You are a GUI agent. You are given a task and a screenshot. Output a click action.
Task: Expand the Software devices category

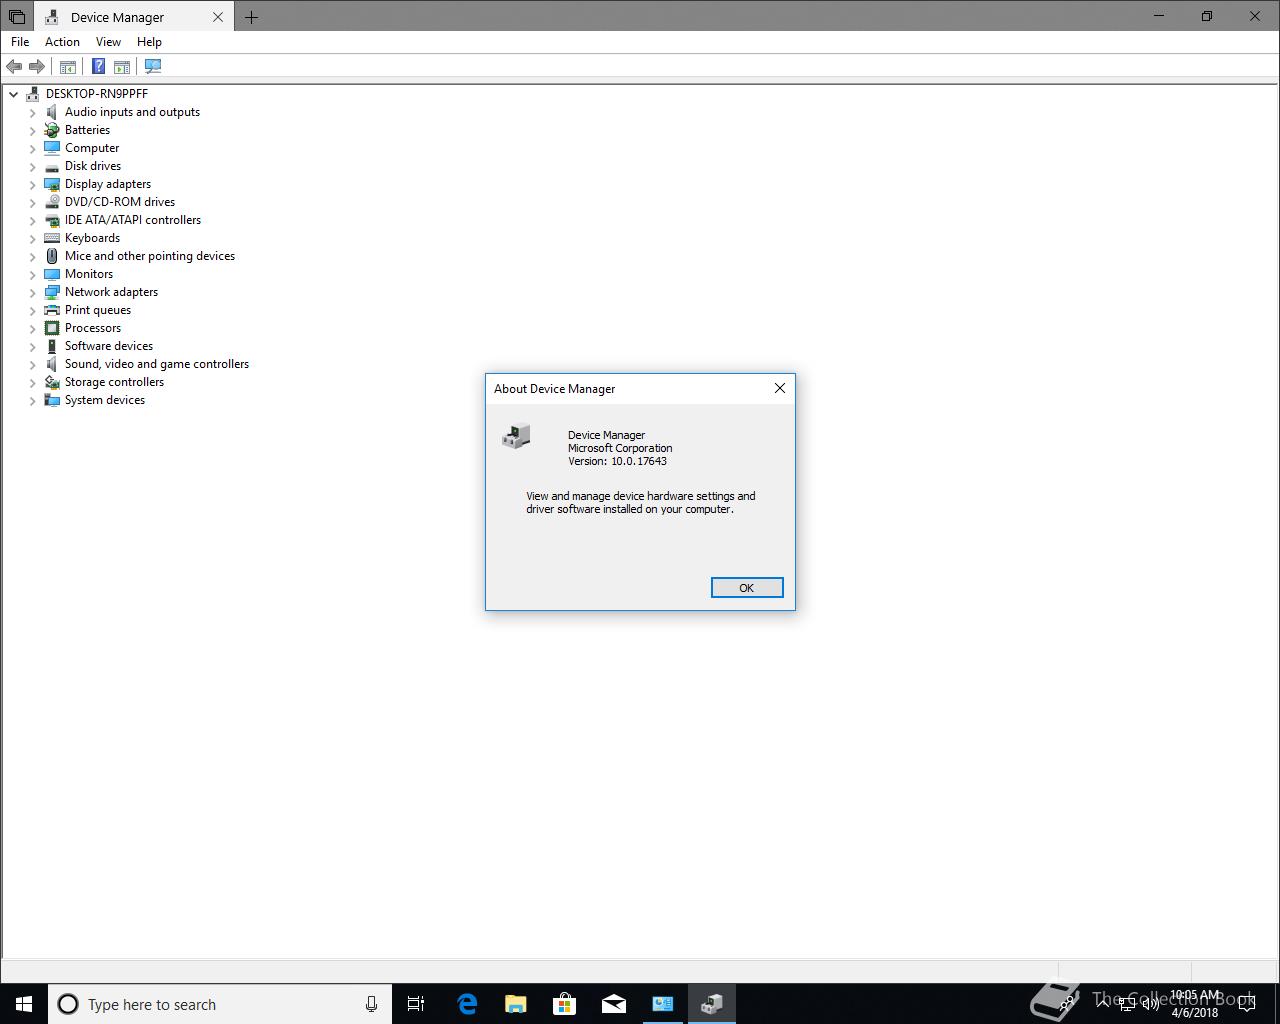pyautogui.click(x=33, y=346)
